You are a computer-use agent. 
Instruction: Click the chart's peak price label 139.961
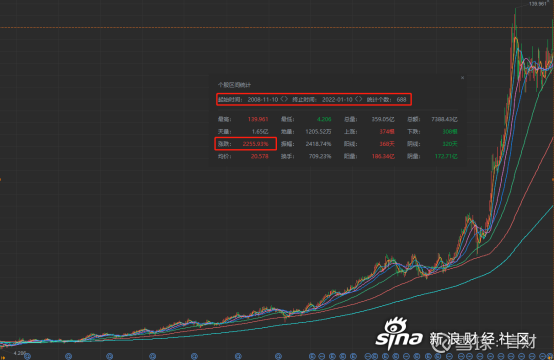(537, 4)
